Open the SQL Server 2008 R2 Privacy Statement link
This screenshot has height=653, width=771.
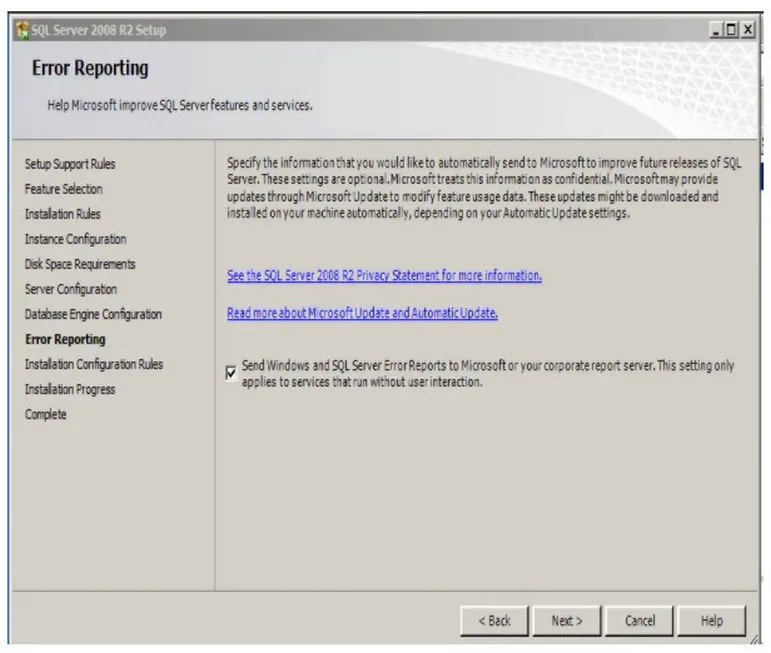[x=384, y=275]
